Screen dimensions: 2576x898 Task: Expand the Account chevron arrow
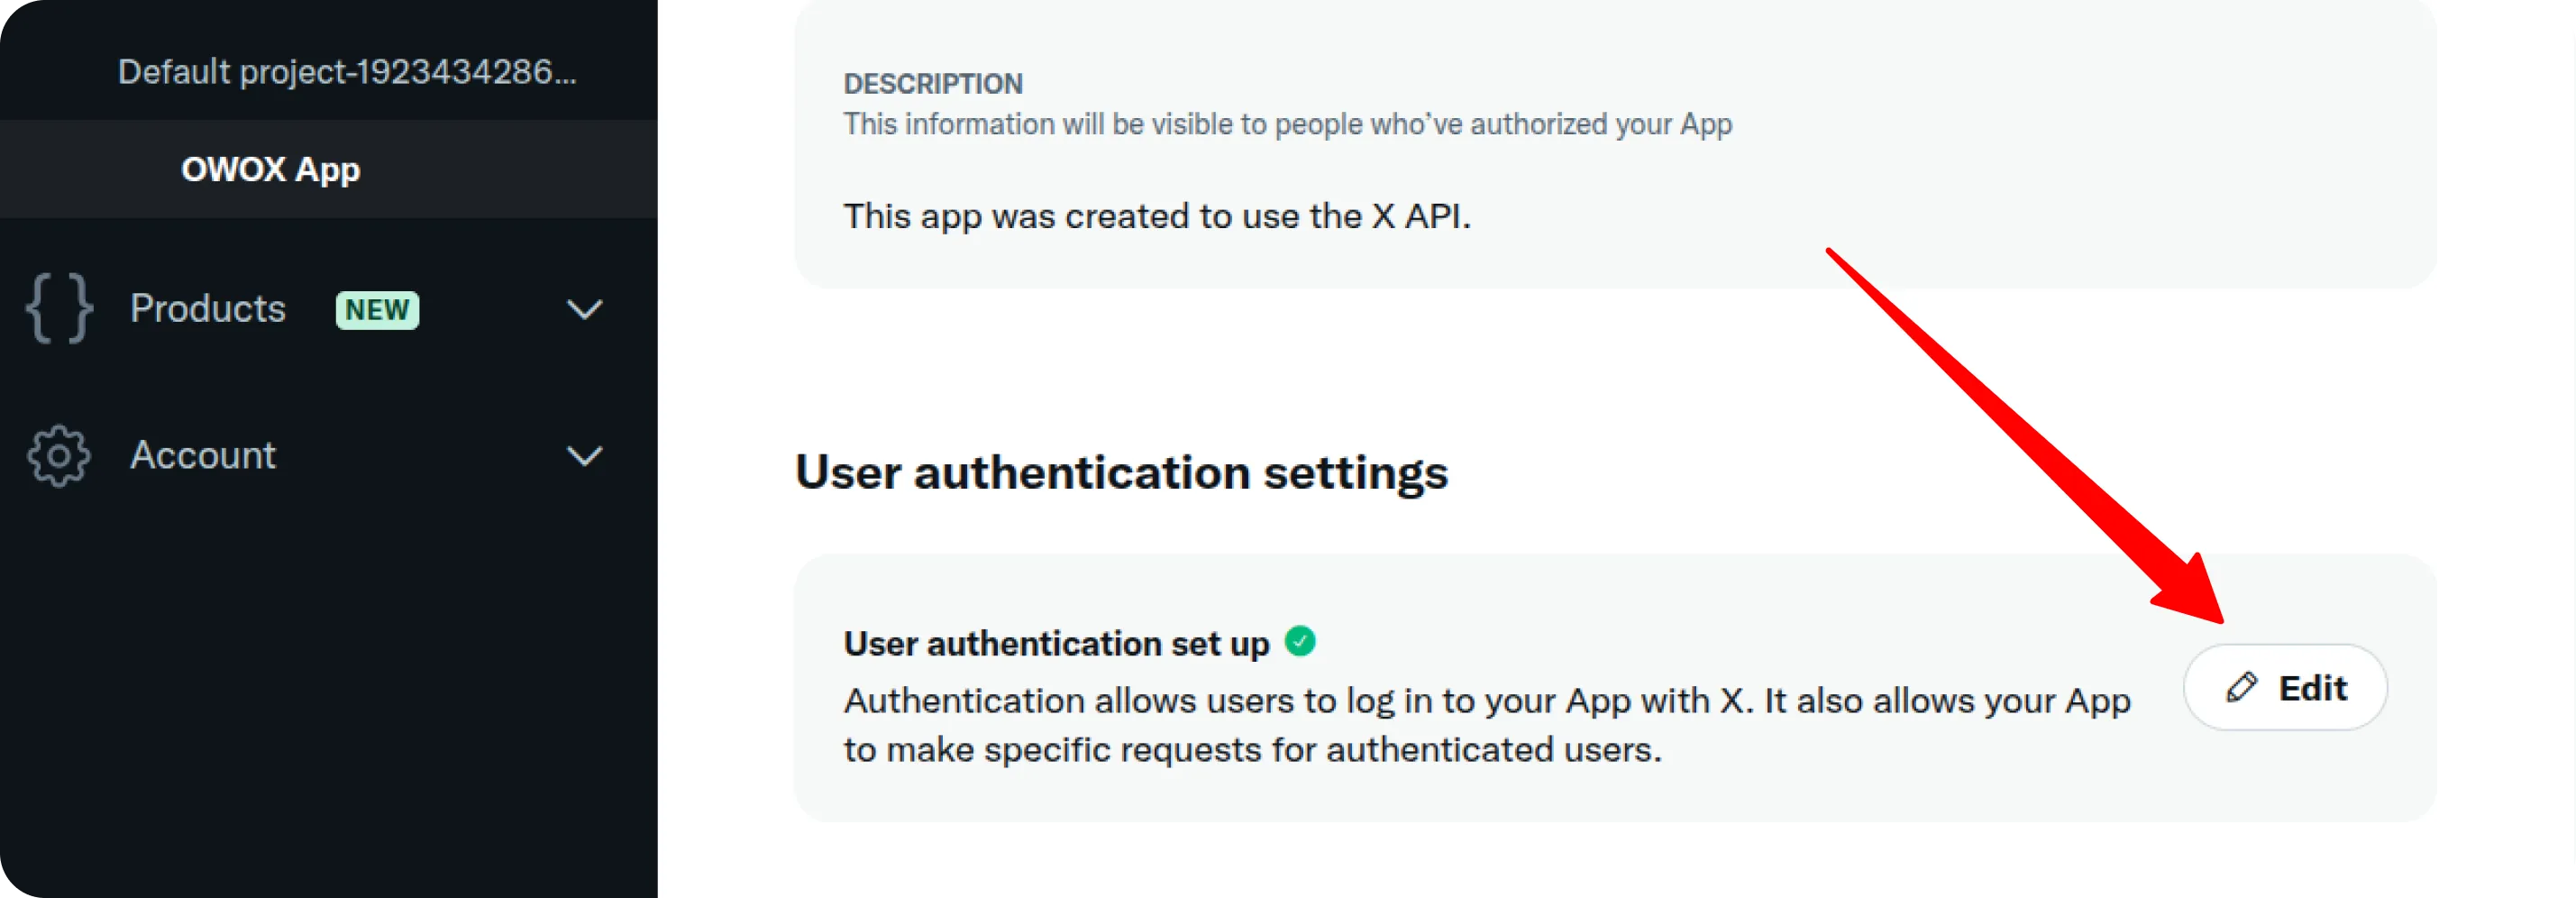pyautogui.click(x=585, y=456)
